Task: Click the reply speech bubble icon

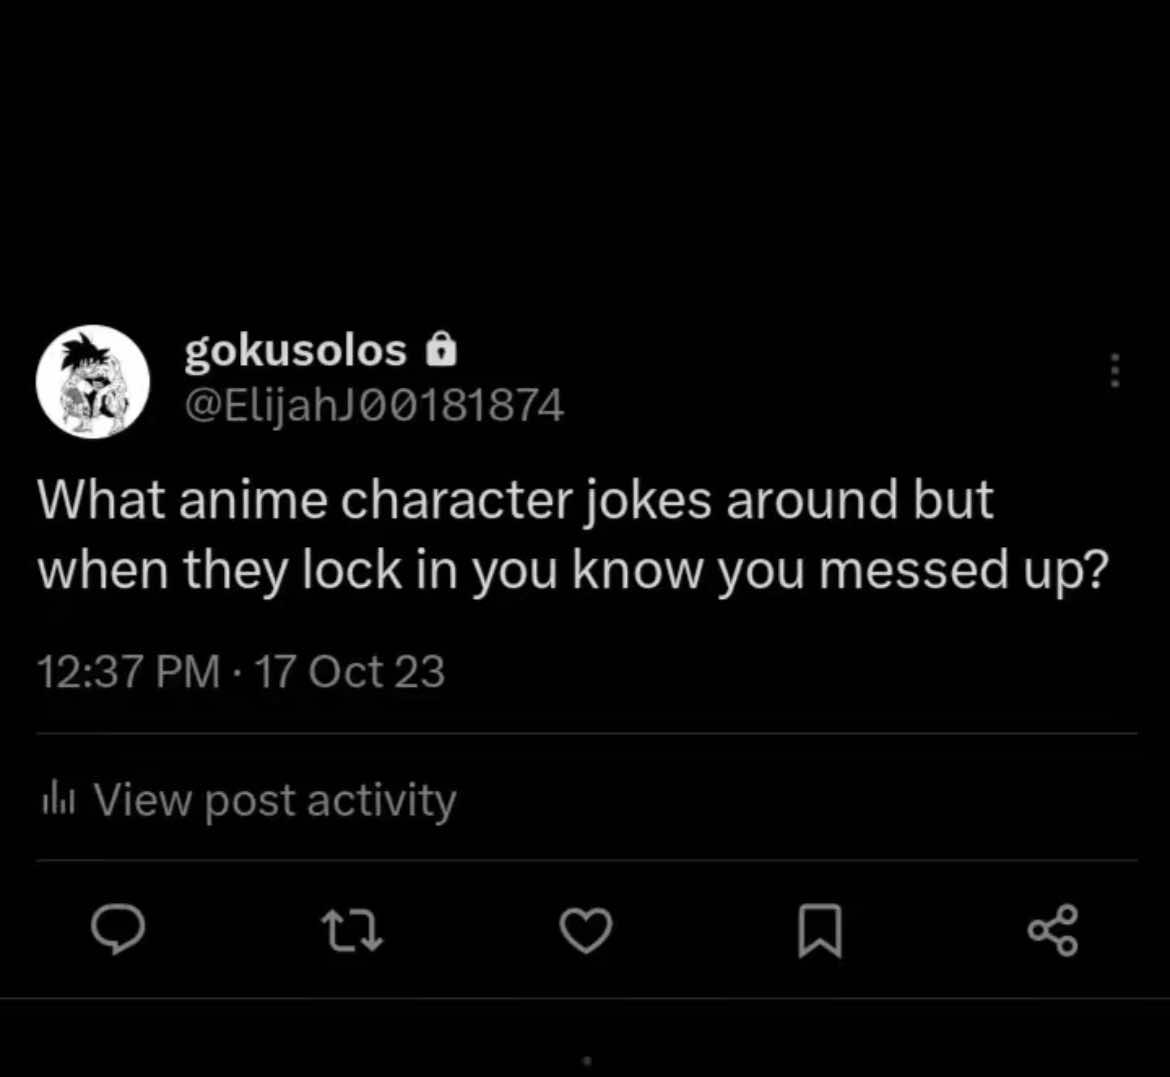Action: click(118, 930)
